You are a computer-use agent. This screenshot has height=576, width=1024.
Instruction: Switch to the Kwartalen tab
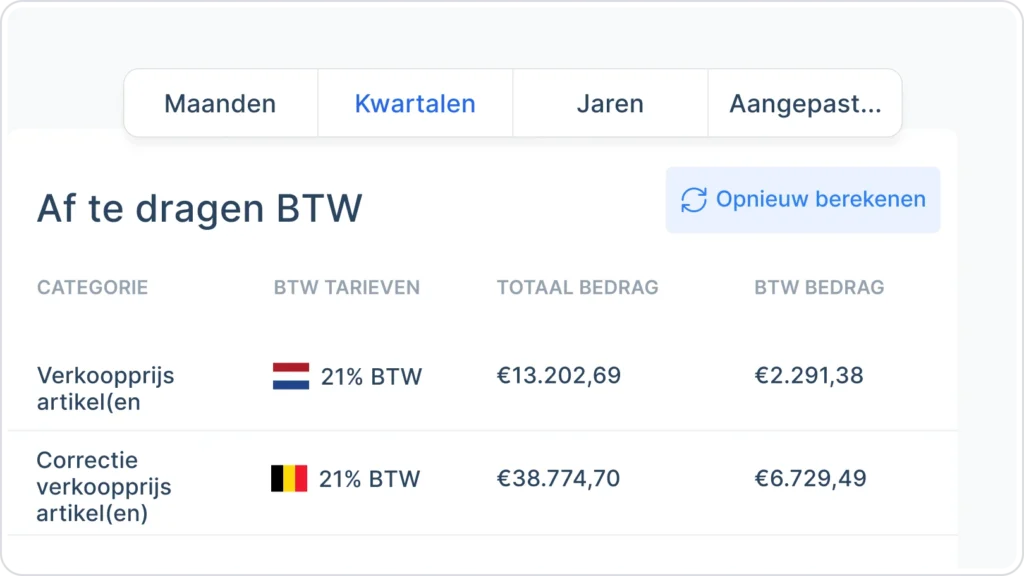[415, 103]
